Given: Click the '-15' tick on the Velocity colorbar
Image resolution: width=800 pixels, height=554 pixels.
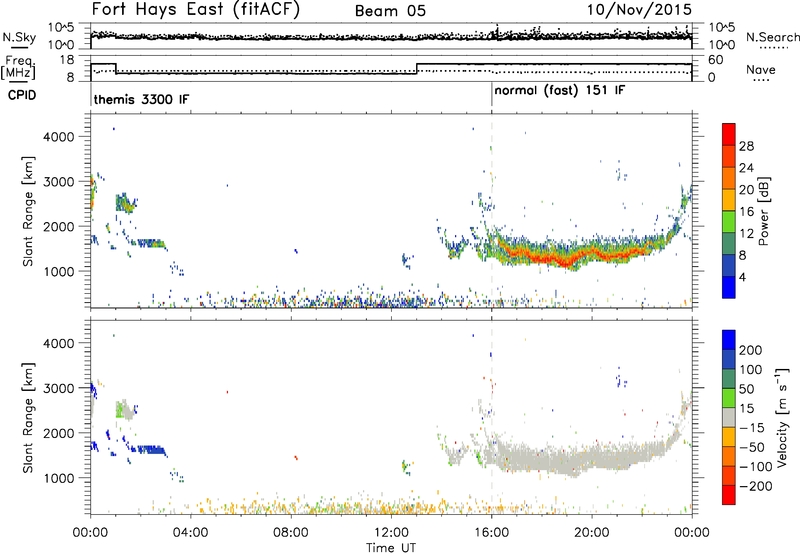Looking at the screenshot, I should click(752, 428).
